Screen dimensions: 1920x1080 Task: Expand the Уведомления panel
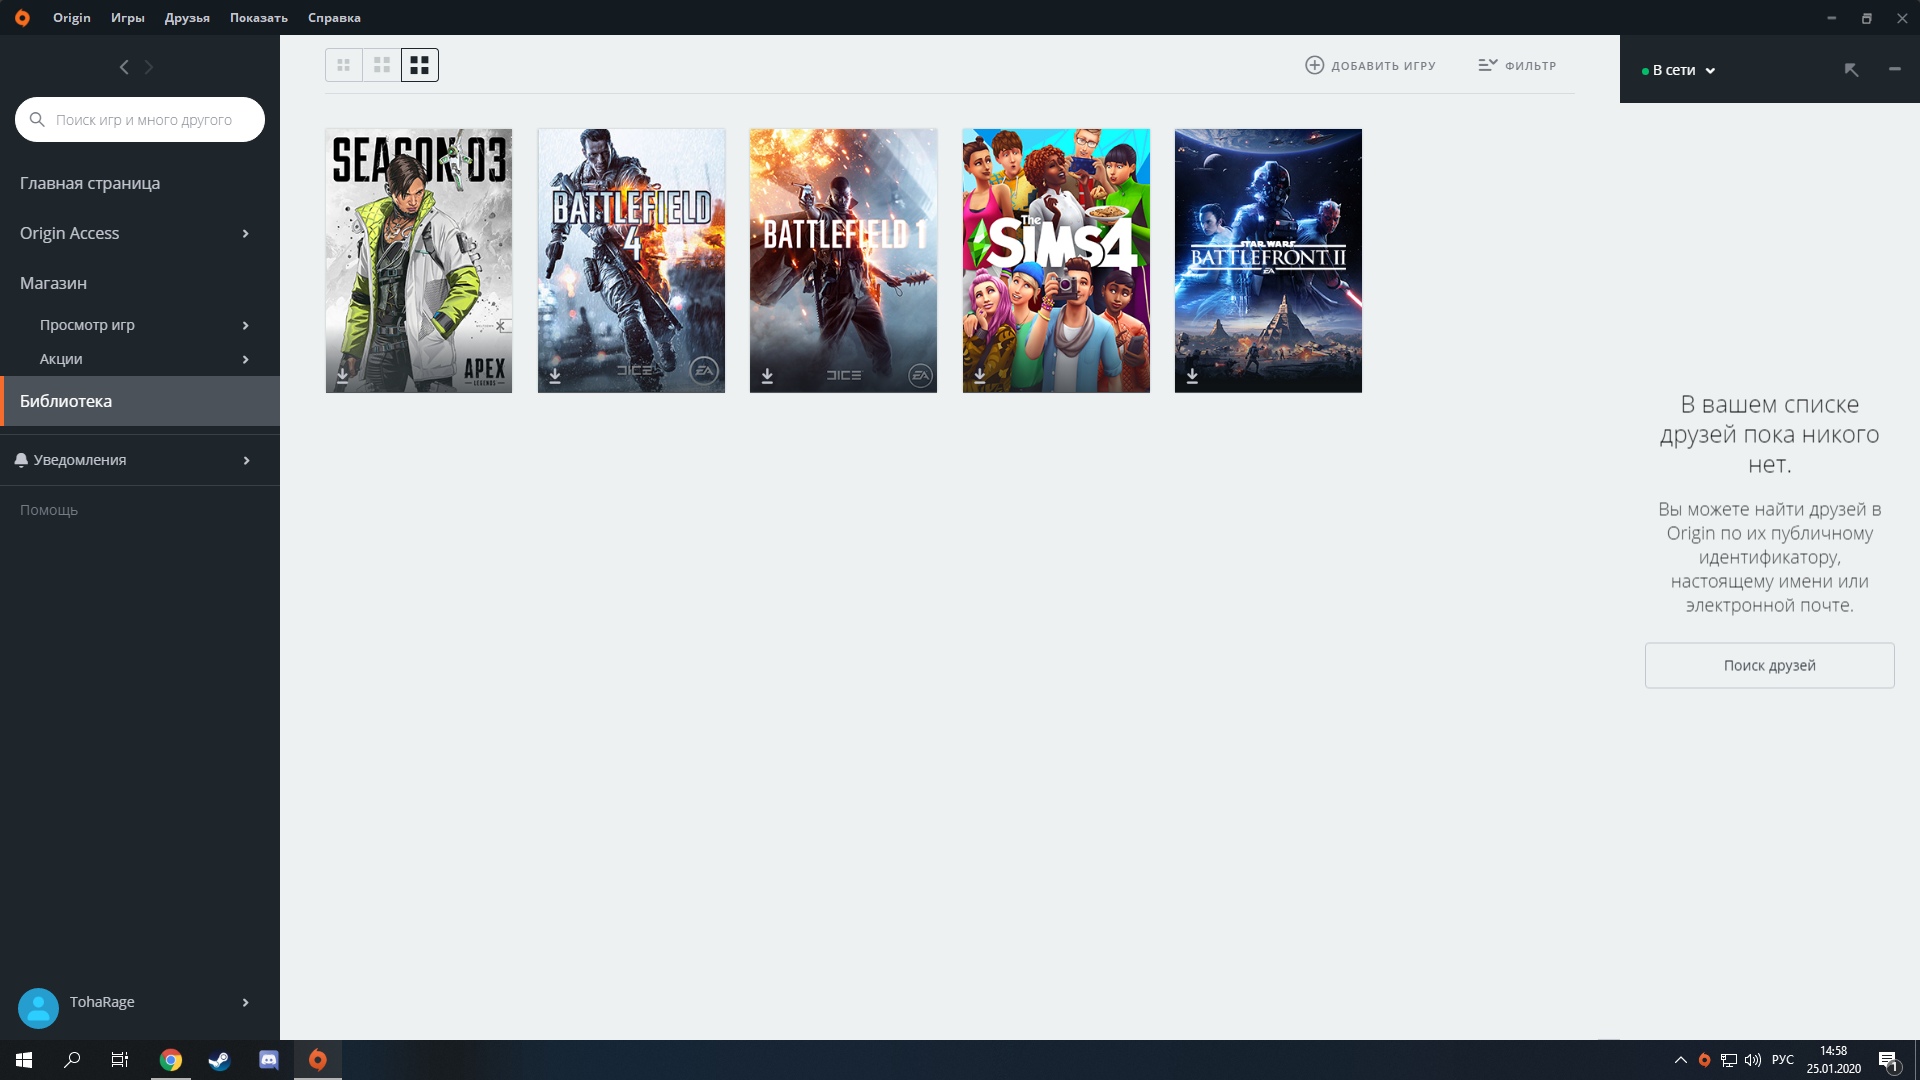pos(245,460)
